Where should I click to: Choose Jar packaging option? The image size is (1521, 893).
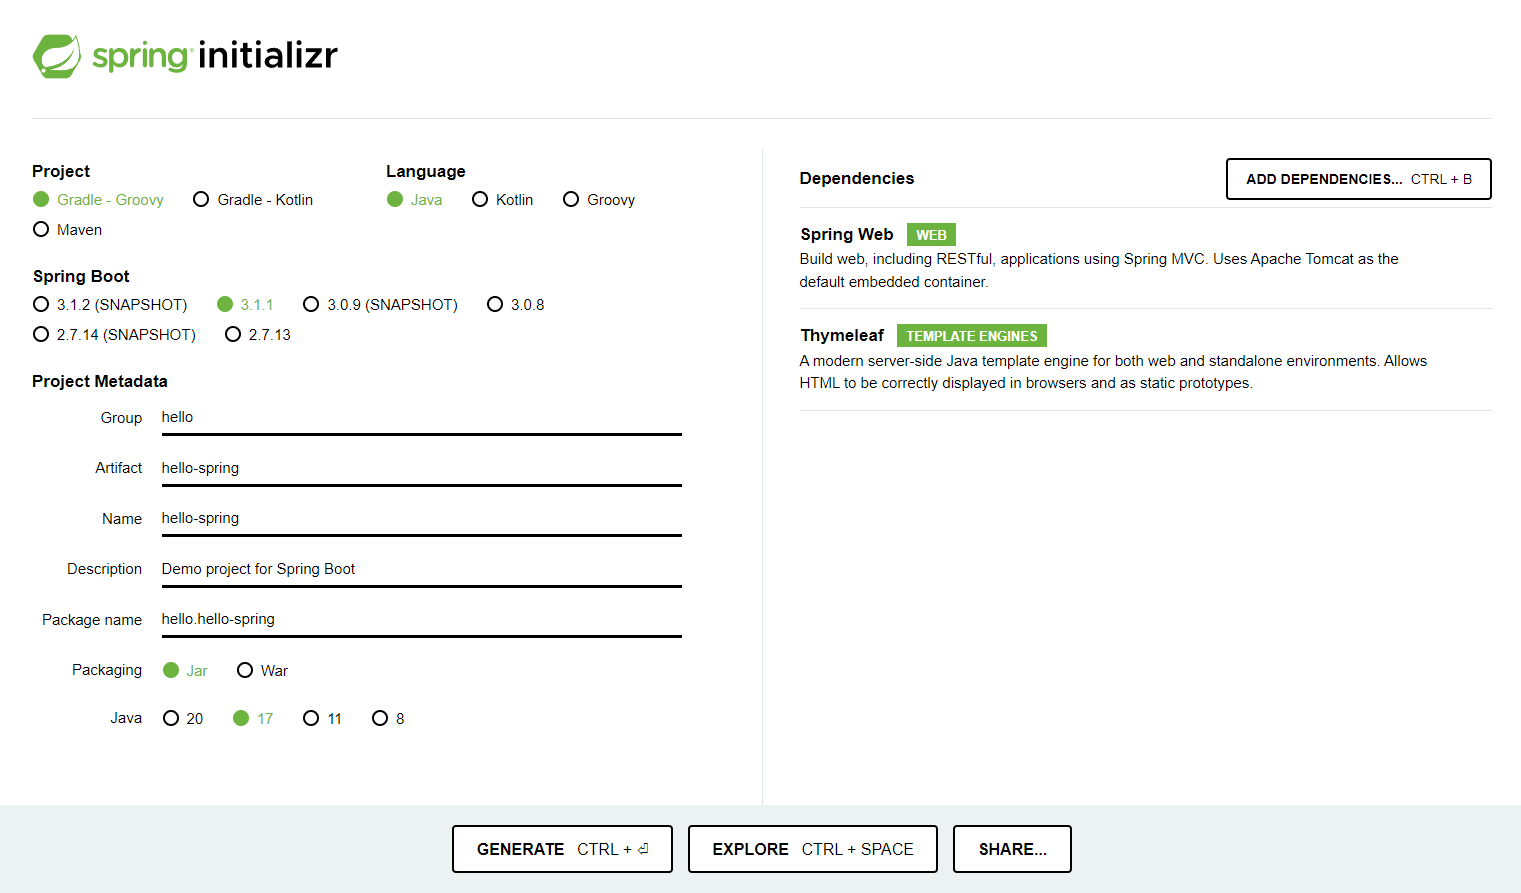(x=185, y=671)
